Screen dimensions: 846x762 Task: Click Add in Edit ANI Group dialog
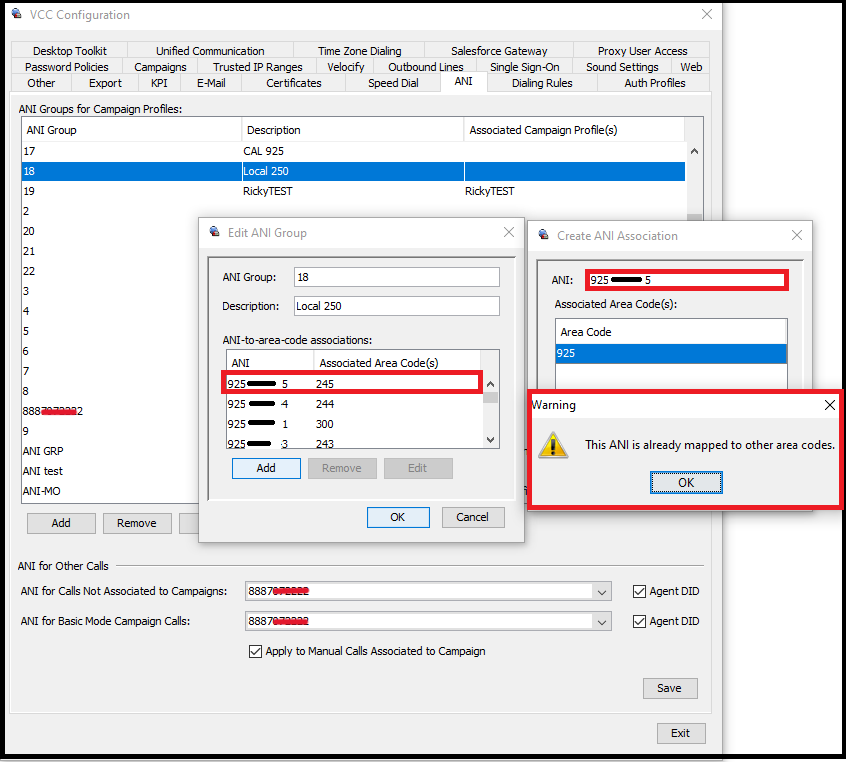pyautogui.click(x=266, y=468)
